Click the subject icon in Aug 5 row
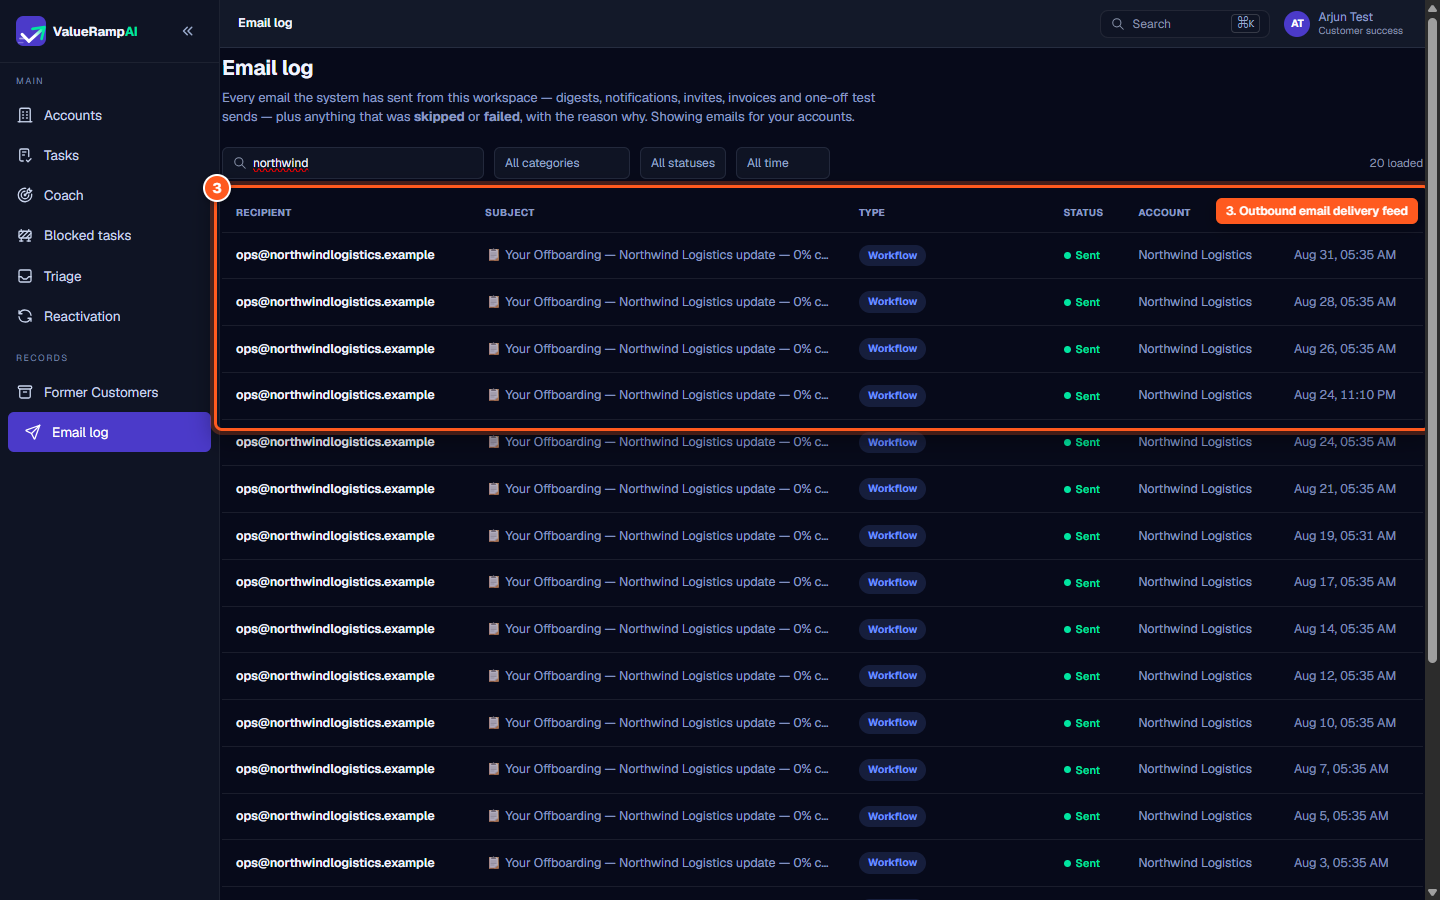Viewport: 1440px width, 900px height. click(x=493, y=816)
